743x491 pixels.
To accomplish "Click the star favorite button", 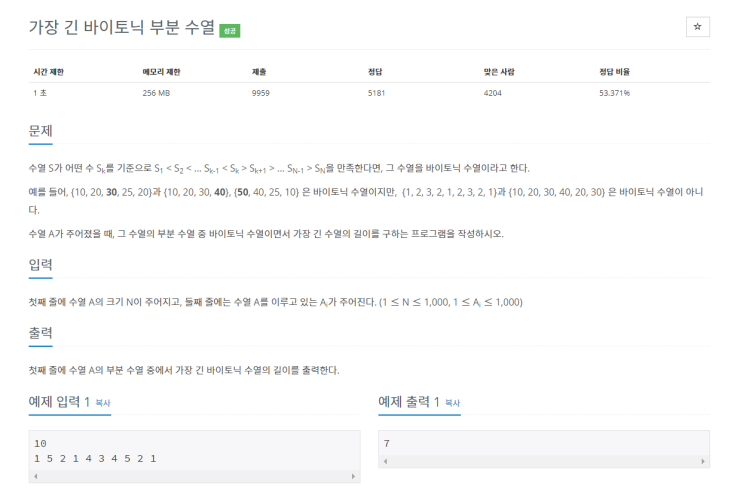I will pos(698,27).
